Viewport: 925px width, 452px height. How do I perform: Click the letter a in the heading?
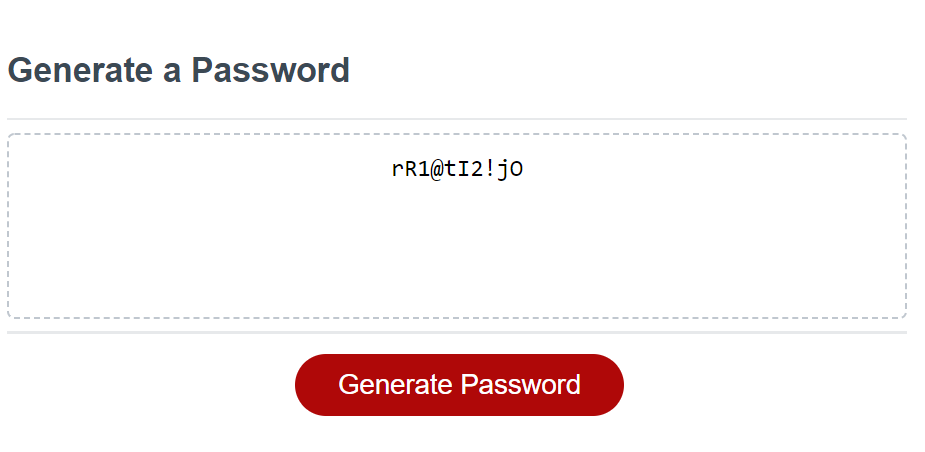[x=172, y=74]
